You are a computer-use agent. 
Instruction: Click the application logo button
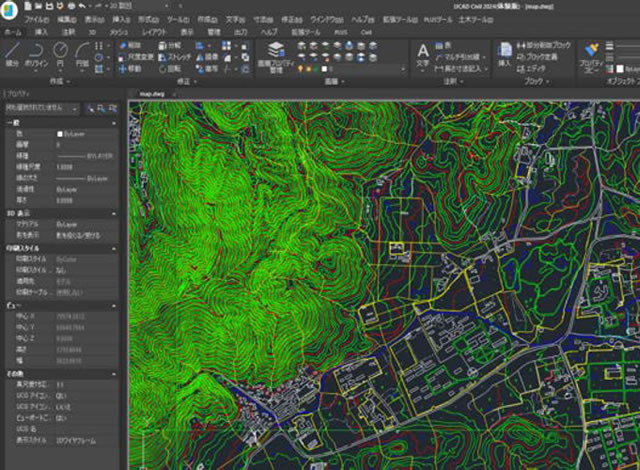click(9, 10)
